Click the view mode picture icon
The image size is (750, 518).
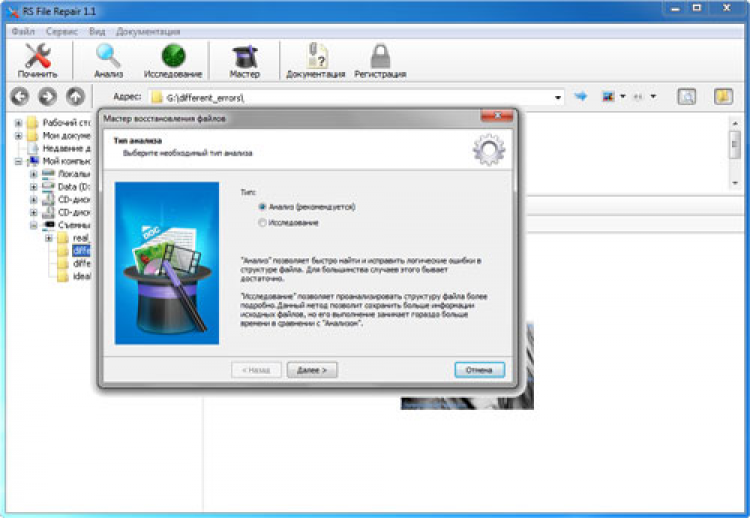[x=608, y=97]
